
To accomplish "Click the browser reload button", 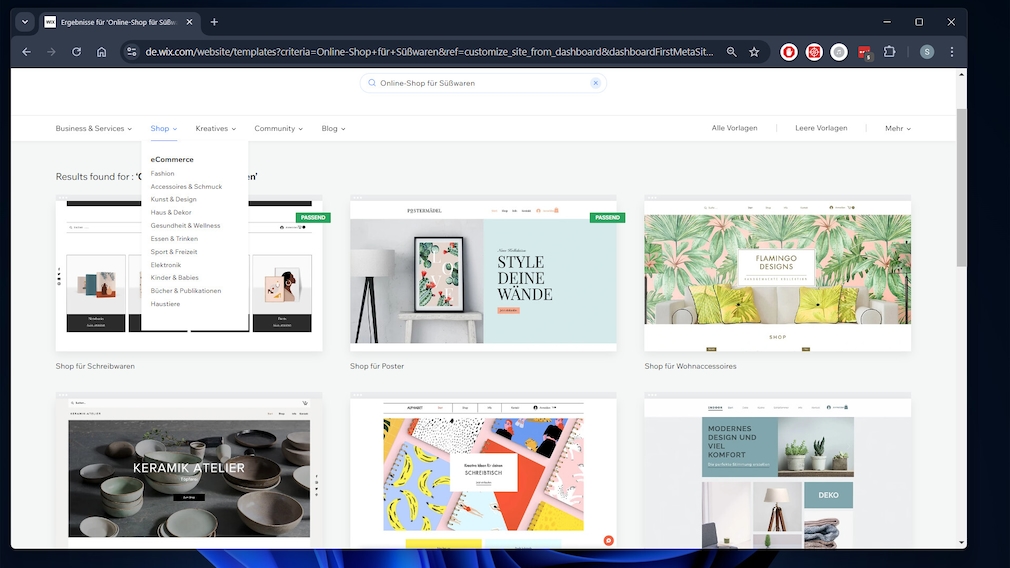I will coord(76,52).
